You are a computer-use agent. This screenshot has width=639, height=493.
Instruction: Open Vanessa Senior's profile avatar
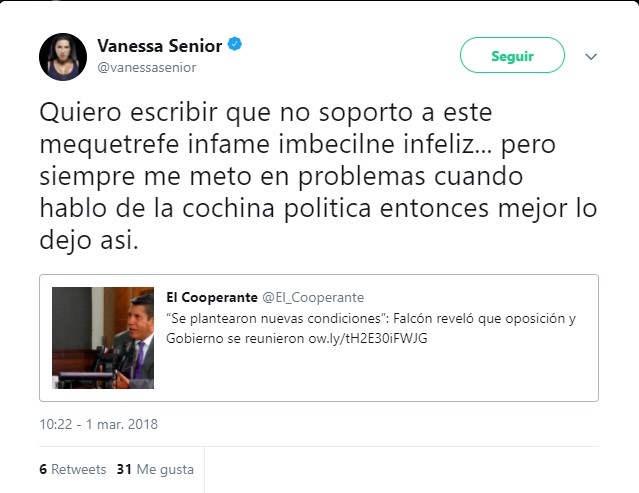(63, 56)
